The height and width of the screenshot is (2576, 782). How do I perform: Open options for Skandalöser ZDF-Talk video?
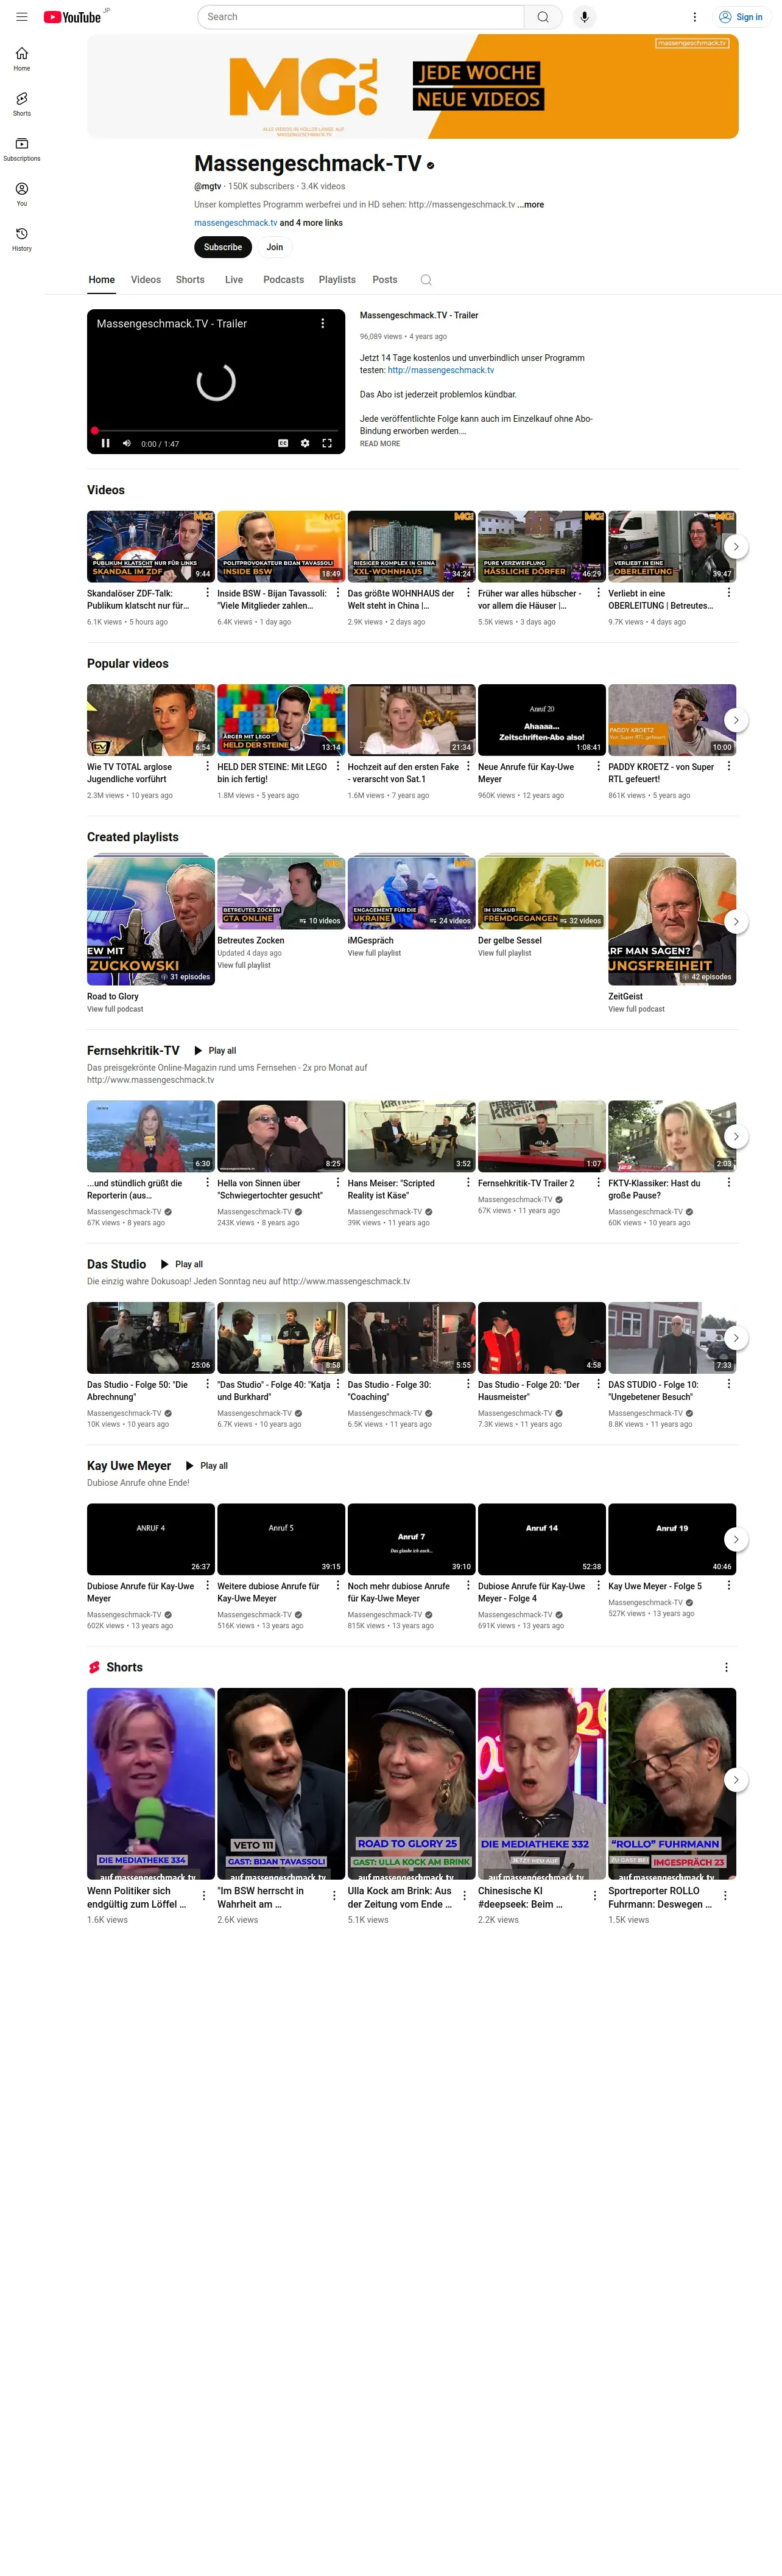coord(207,593)
